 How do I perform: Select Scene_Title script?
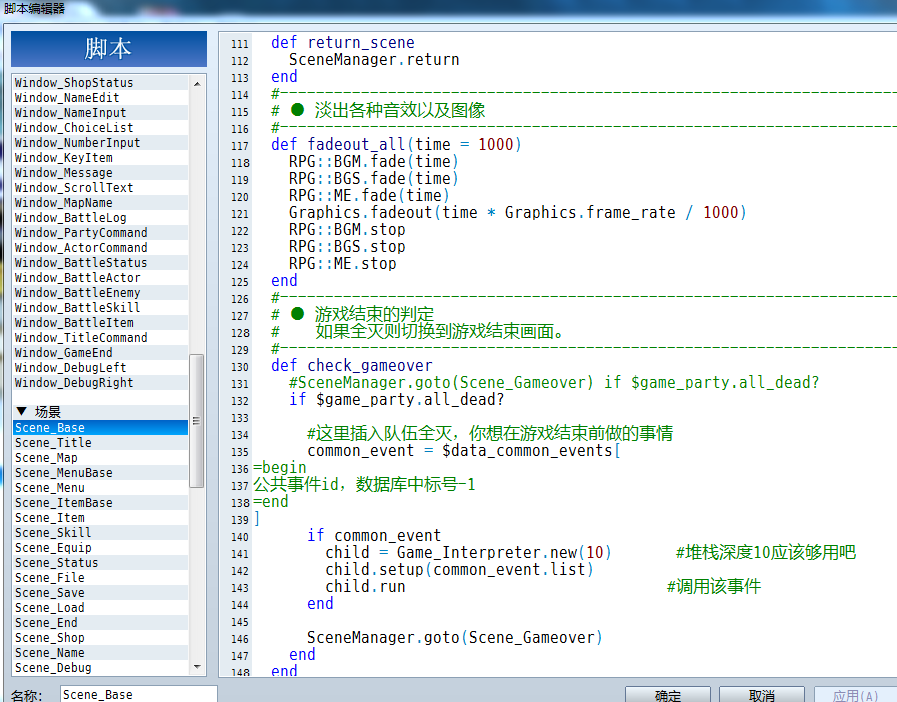coord(100,443)
